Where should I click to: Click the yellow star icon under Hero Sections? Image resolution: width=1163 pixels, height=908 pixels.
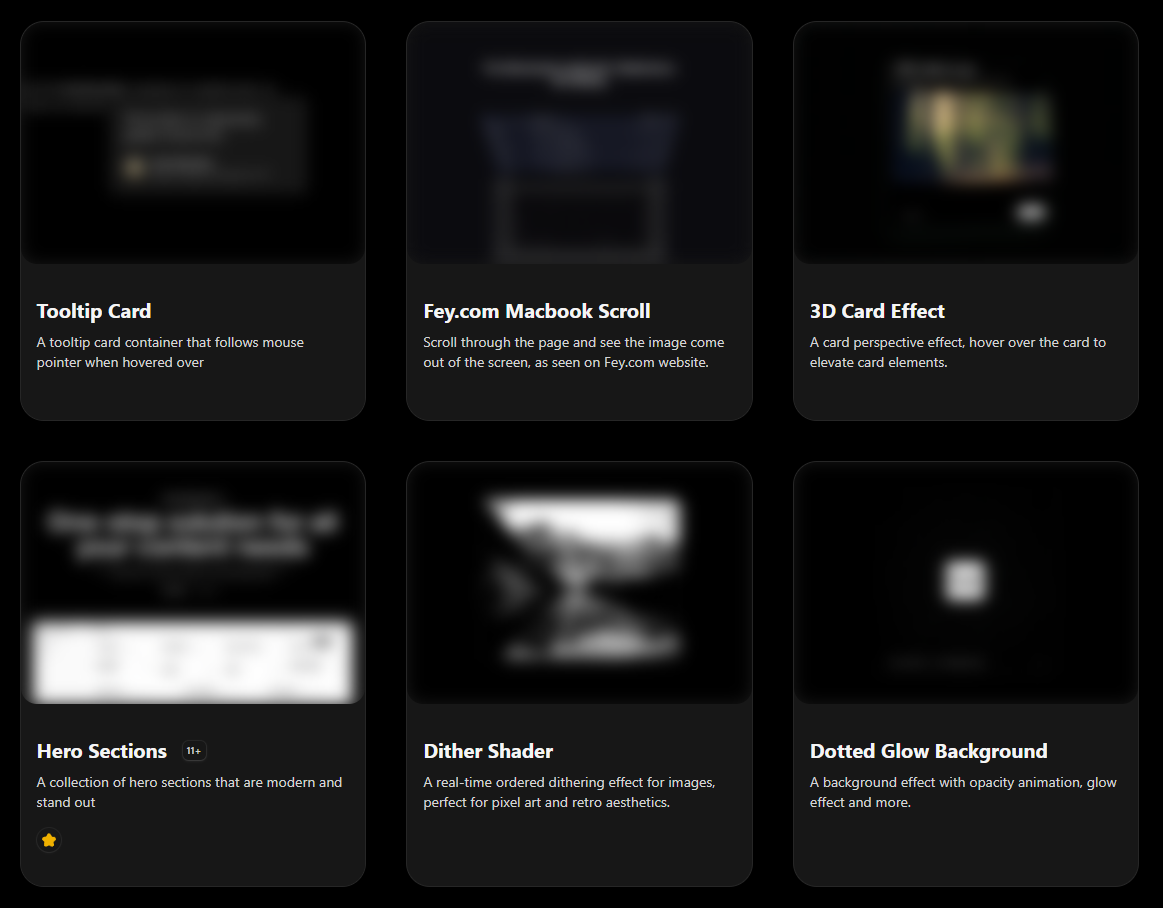click(49, 840)
